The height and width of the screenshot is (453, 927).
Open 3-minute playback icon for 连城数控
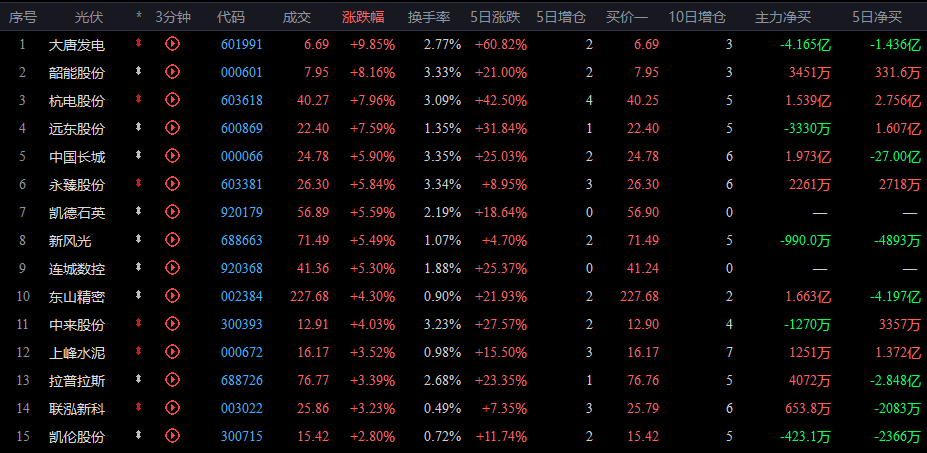click(172, 268)
